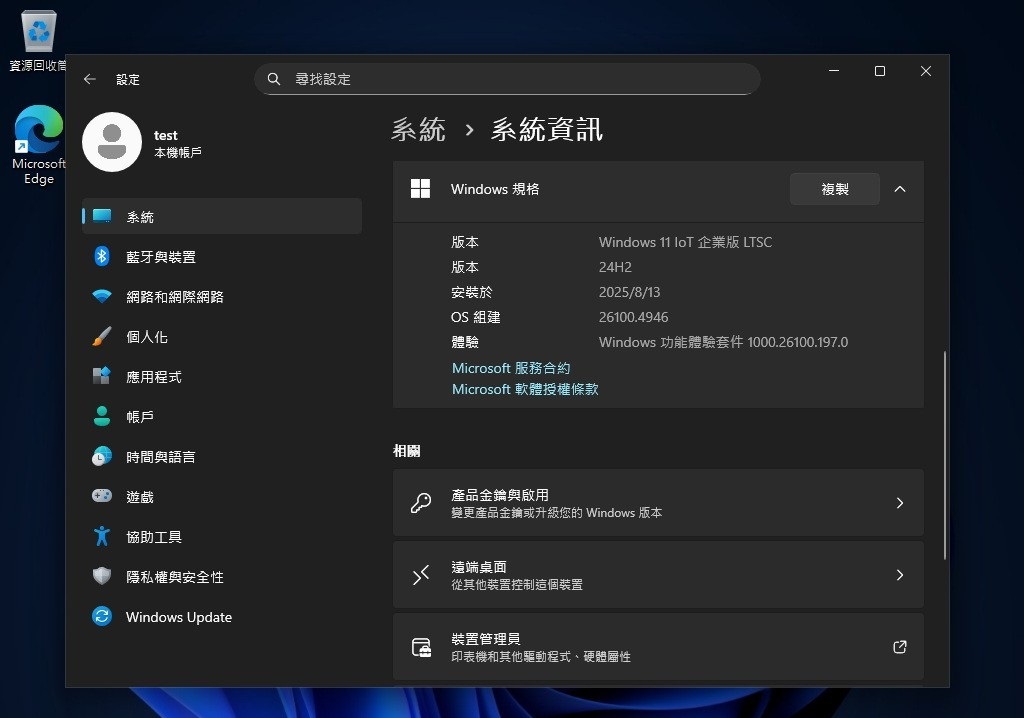Collapse the Windows 規格 section chevron
Viewport: 1024px width, 718px height.
(900, 189)
